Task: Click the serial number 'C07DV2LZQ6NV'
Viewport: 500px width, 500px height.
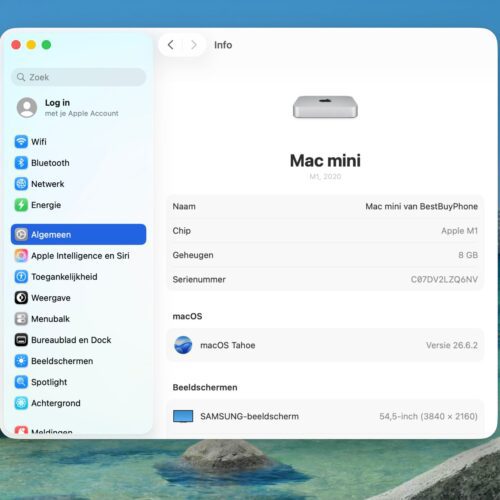Action: (444, 279)
